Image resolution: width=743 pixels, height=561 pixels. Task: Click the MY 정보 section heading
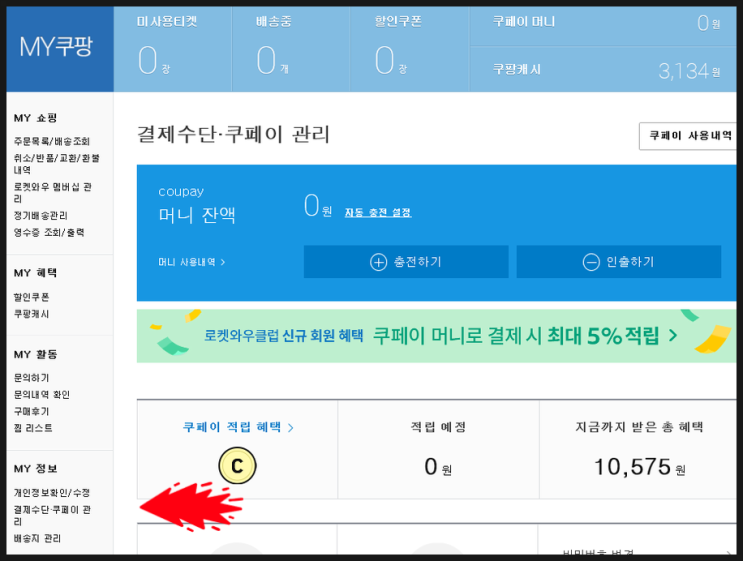click(x=36, y=469)
